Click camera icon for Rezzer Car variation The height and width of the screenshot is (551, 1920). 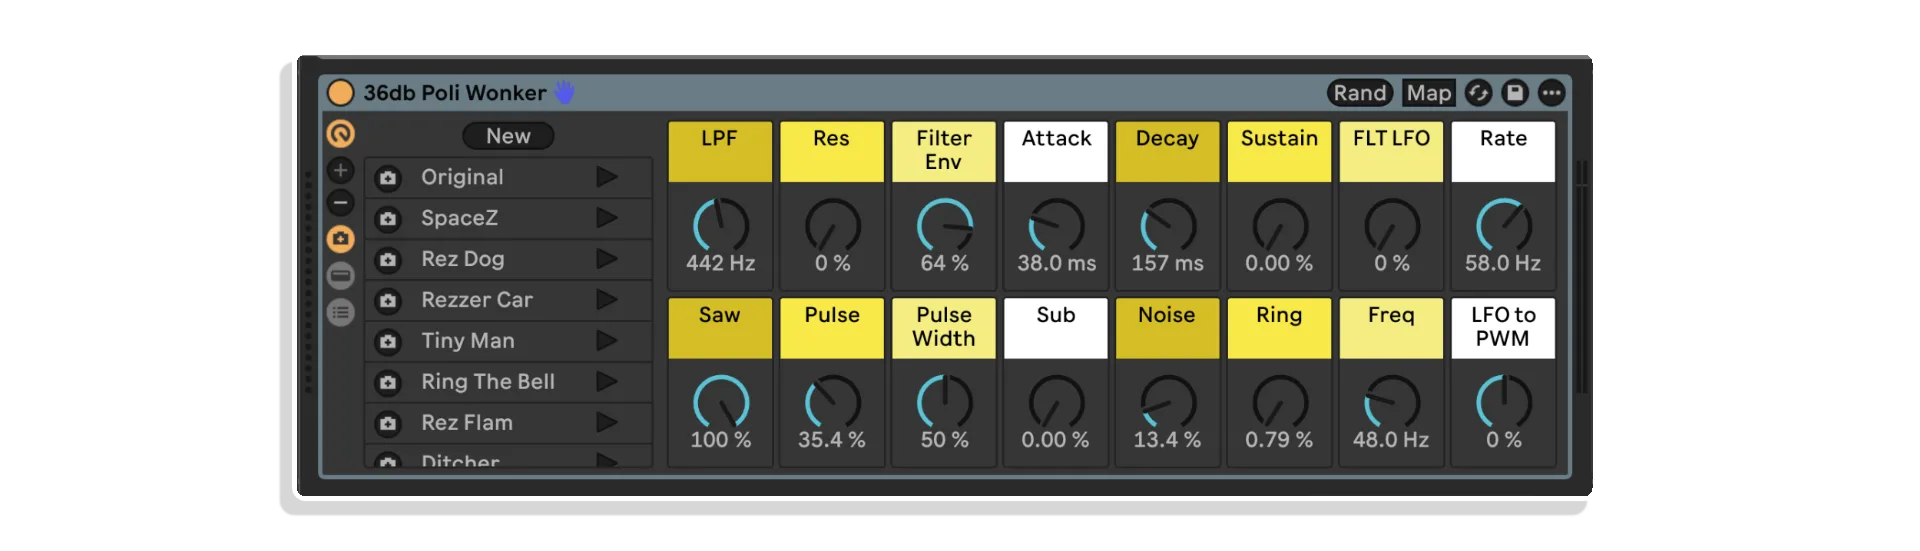388,301
